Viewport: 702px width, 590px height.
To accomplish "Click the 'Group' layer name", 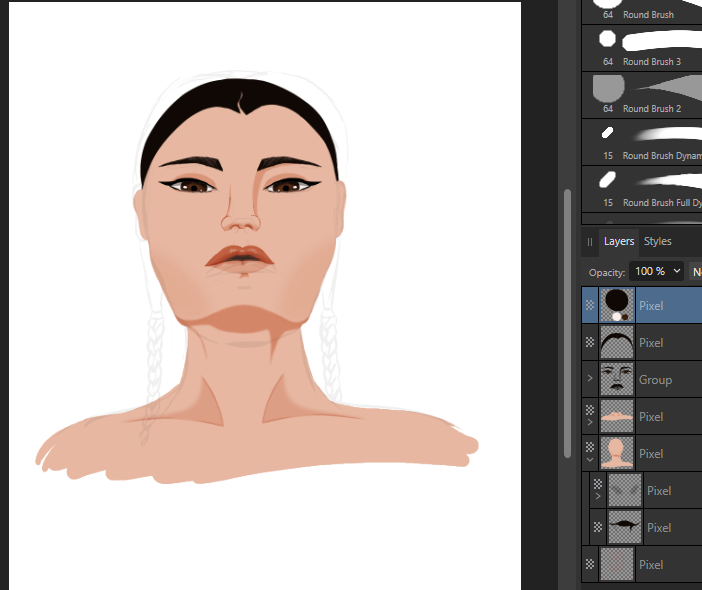I will point(655,380).
